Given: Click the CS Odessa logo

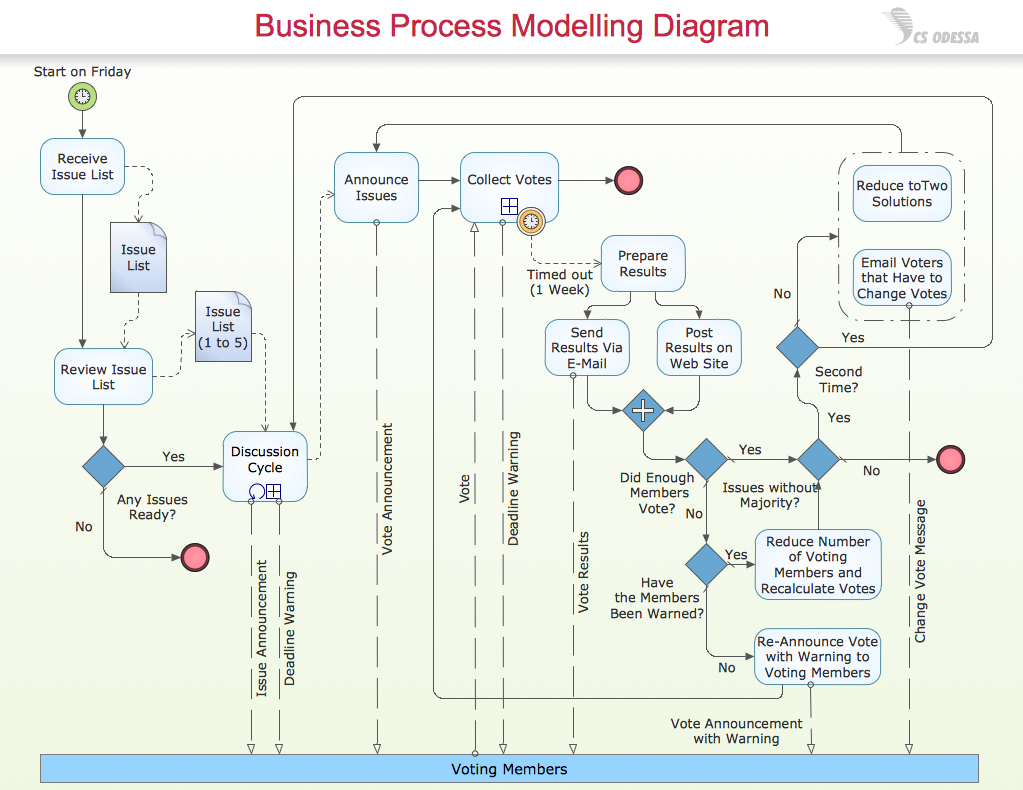Looking at the screenshot, I should 931,27.
